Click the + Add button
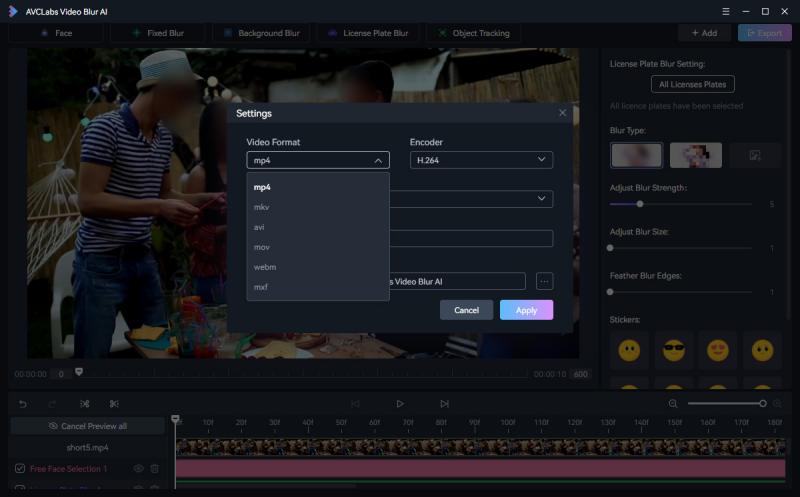This screenshot has height=497, width=800. pyautogui.click(x=704, y=33)
